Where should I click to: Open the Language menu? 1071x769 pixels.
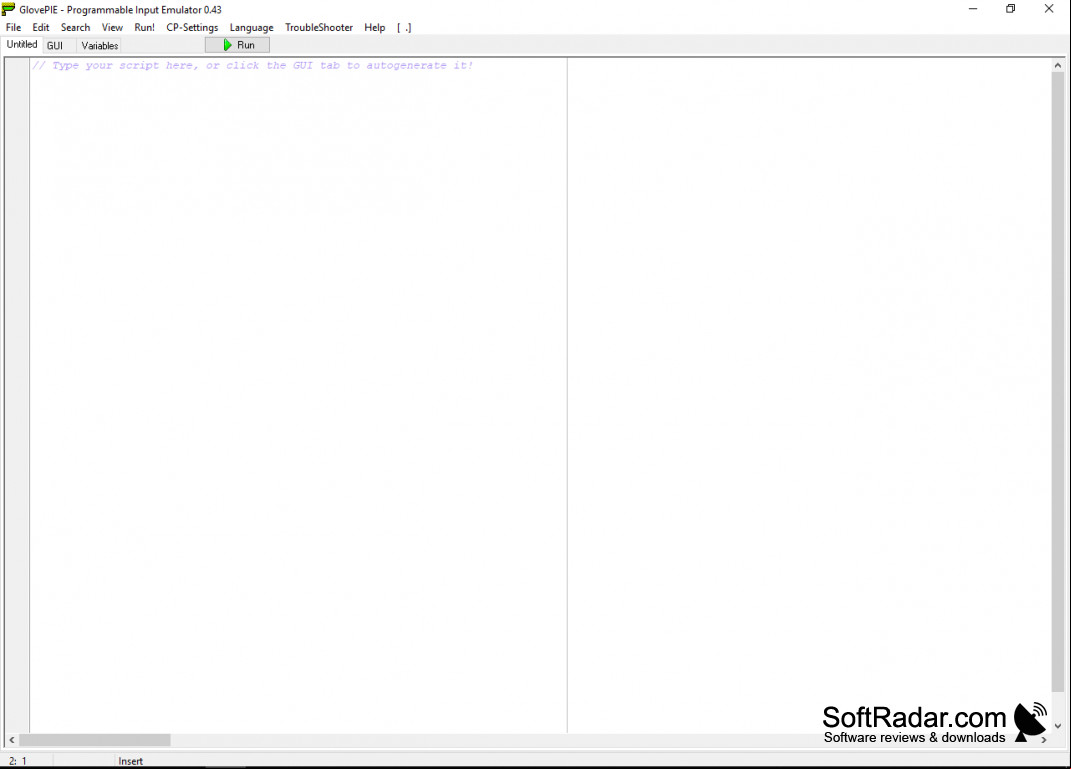(251, 27)
